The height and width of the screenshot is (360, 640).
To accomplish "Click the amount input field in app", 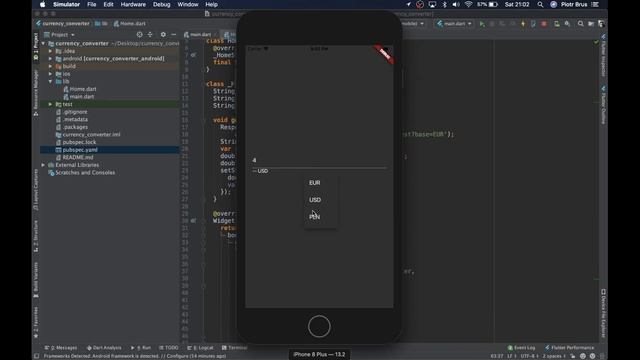I will tap(320, 160).
